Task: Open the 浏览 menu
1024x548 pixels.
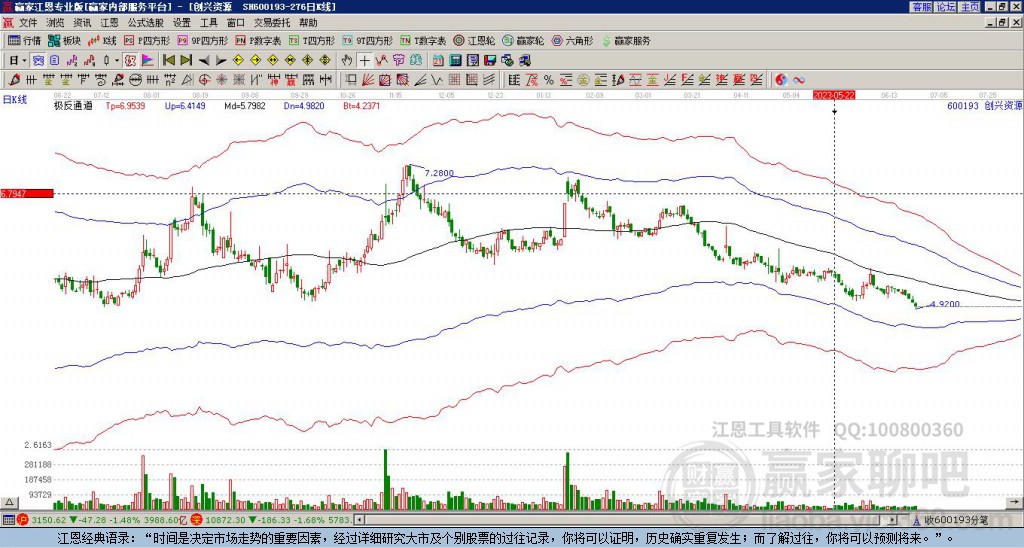Action: click(56, 22)
